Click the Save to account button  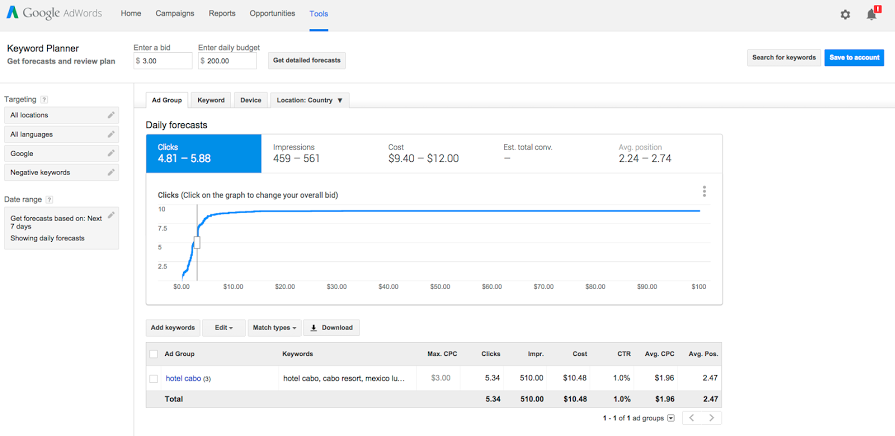coord(854,58)
